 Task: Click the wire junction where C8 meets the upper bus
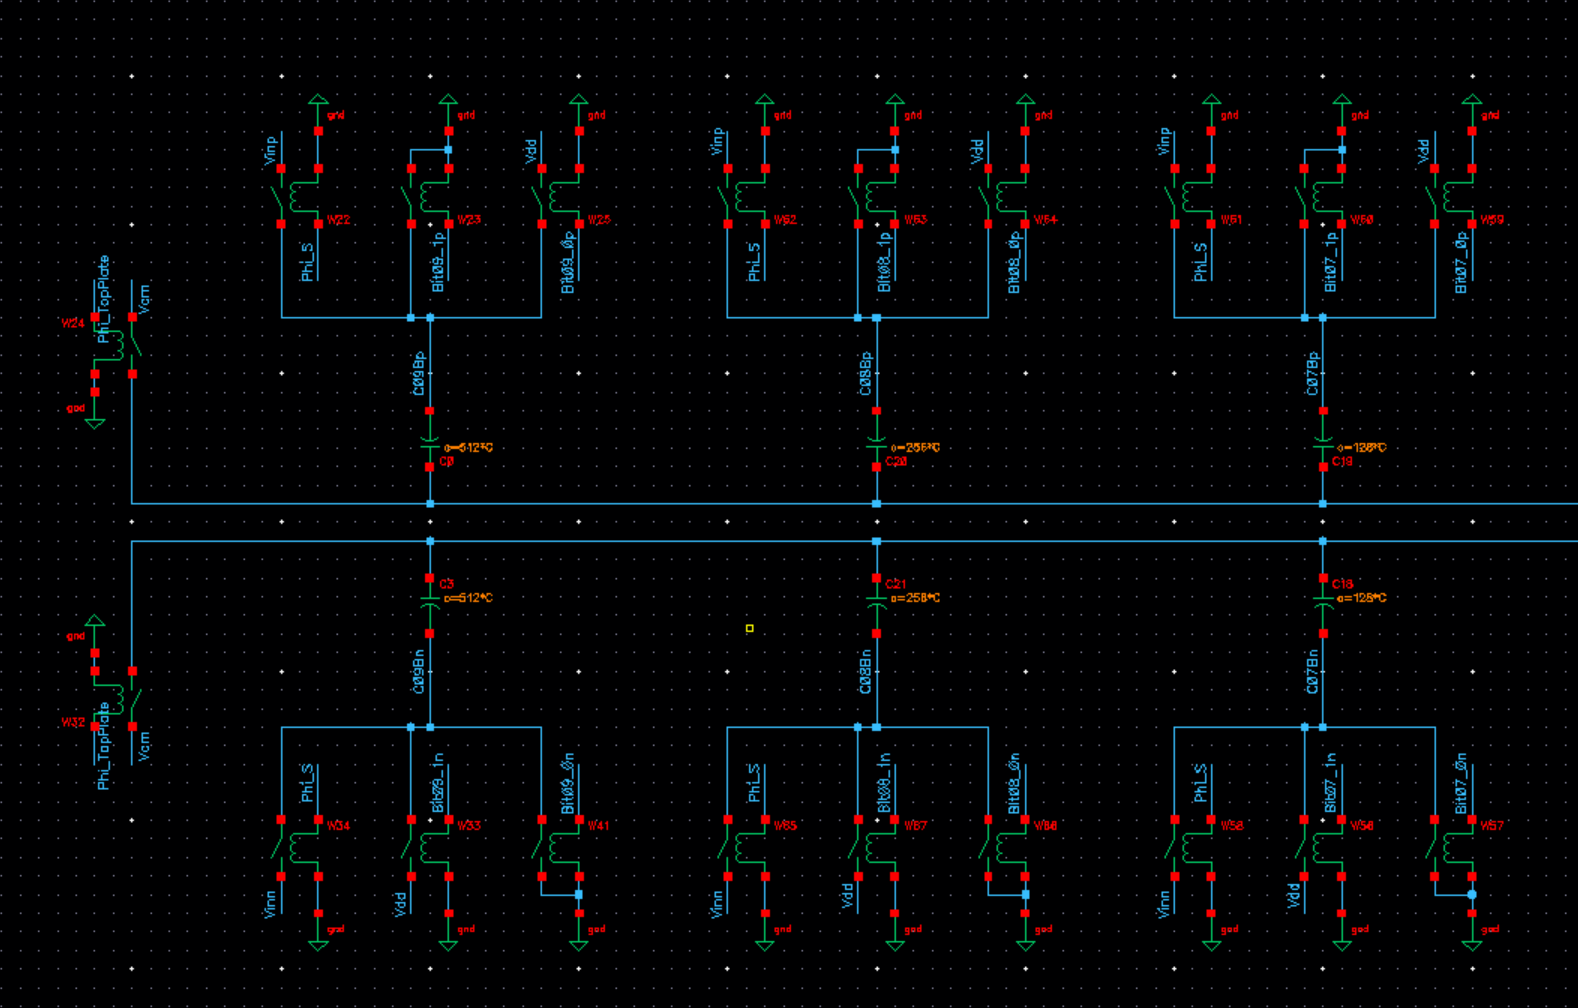click(x=430, y=504)
